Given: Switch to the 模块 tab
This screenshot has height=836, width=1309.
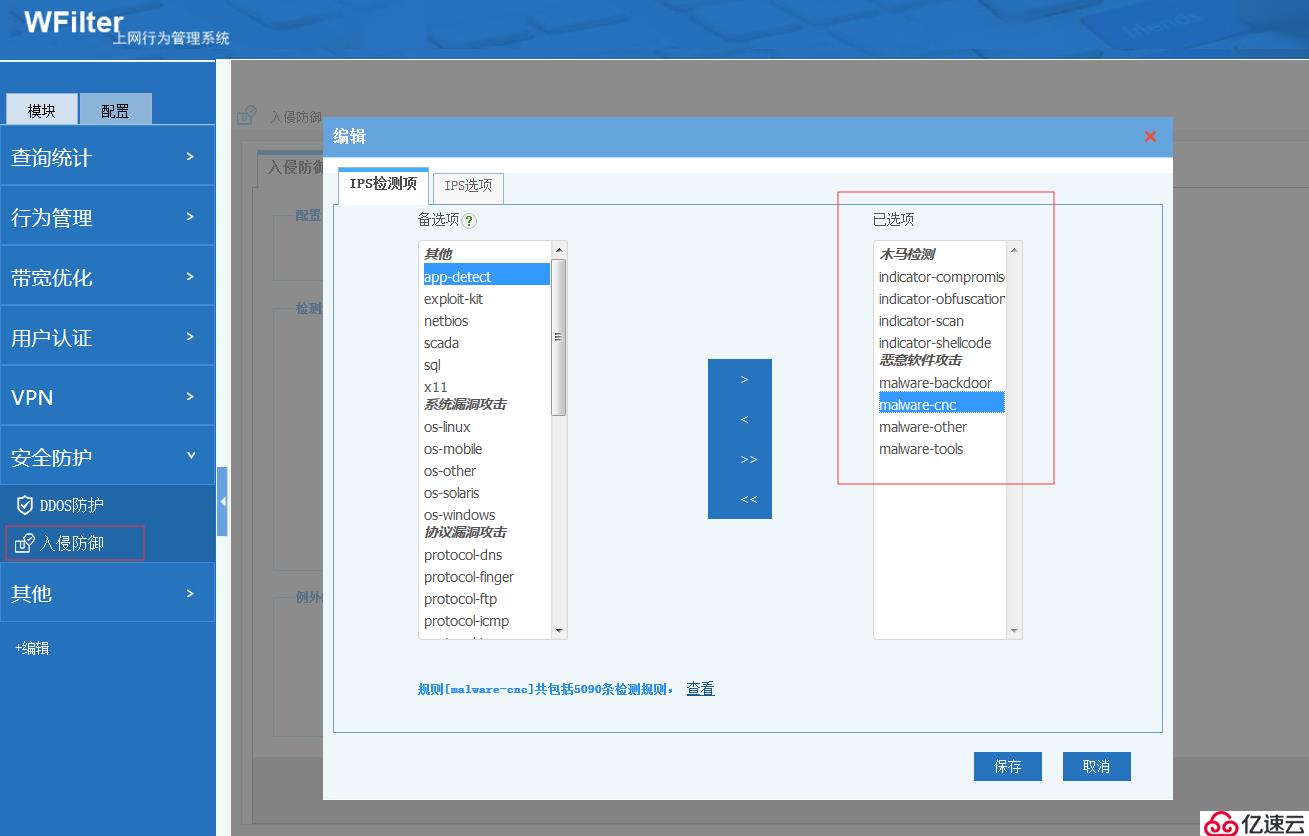Looking at the screenshot, I should click(x=41, y=110).
